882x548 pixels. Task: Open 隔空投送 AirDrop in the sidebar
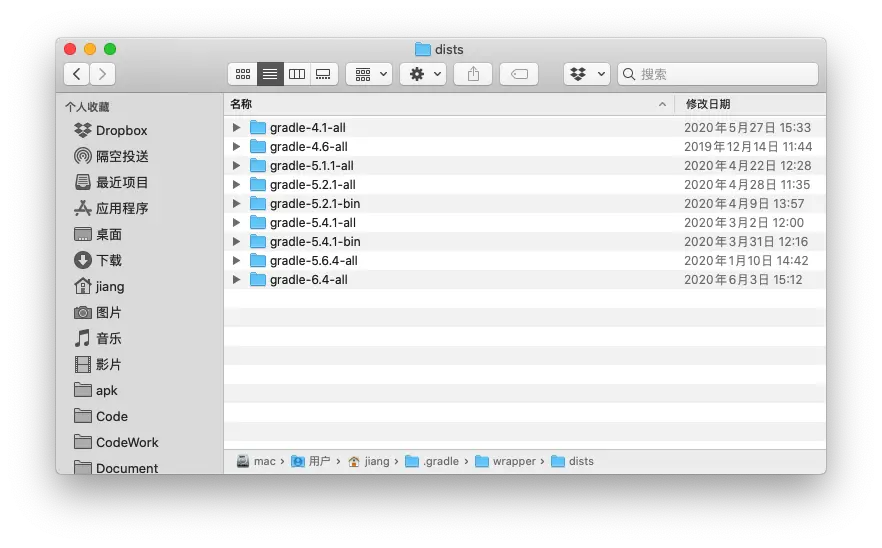pyautogui.click(x=111, y=156)
